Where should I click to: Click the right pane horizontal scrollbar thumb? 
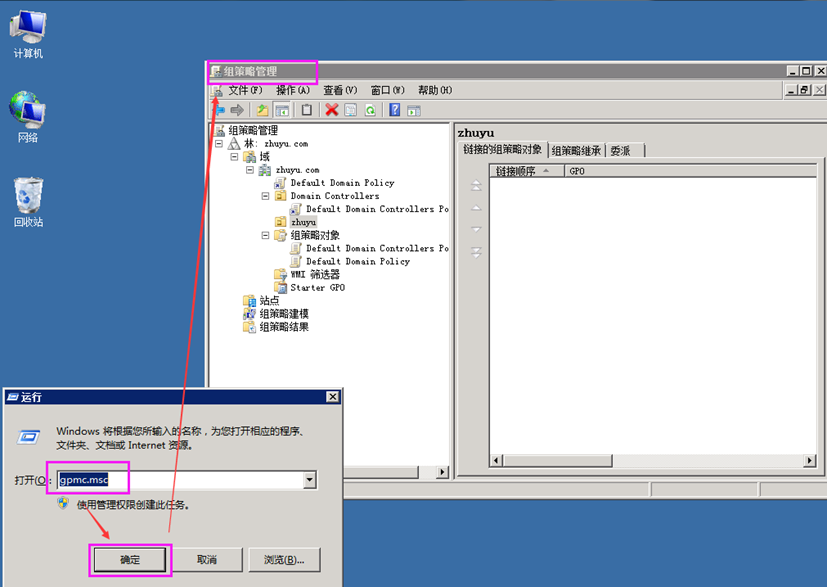click(557, 460)
